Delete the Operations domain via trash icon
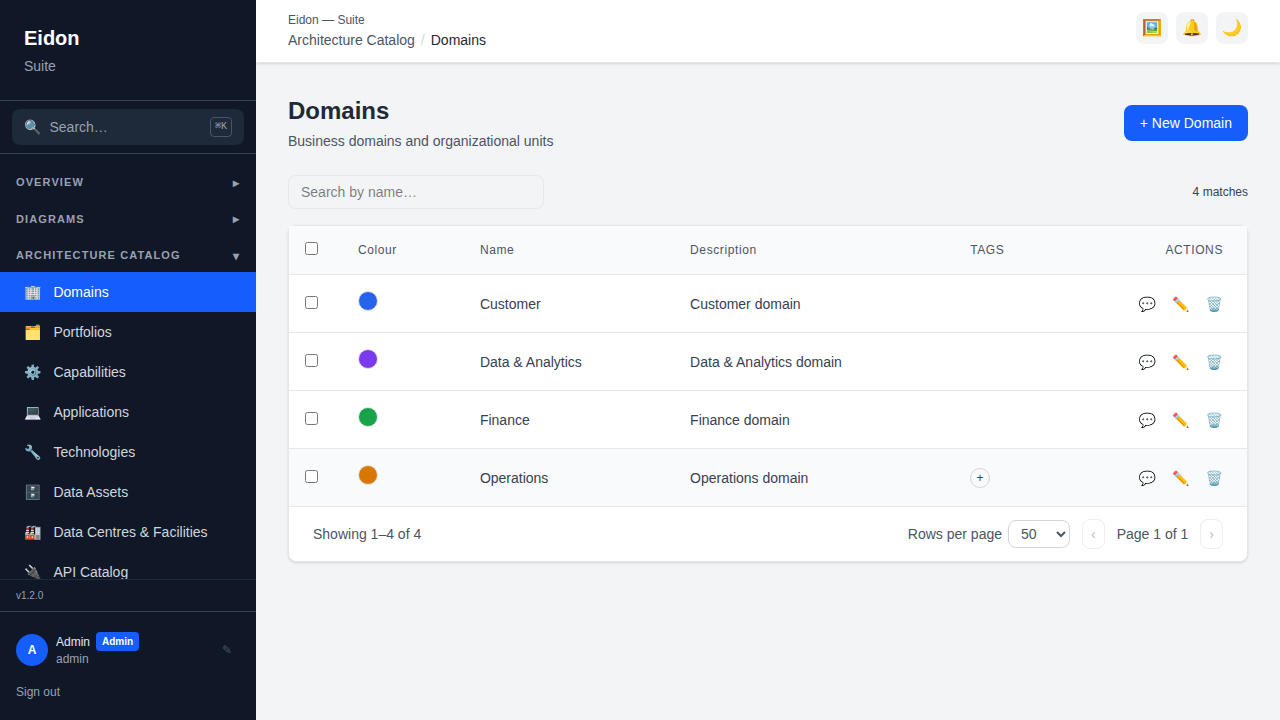1280x720 pixels. (x=1214, y=478)
